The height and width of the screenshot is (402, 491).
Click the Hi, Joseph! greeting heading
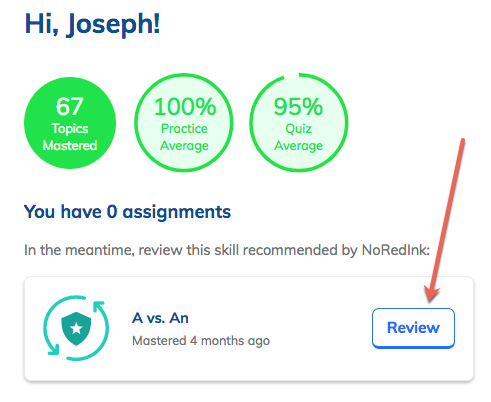pos(92,24)
